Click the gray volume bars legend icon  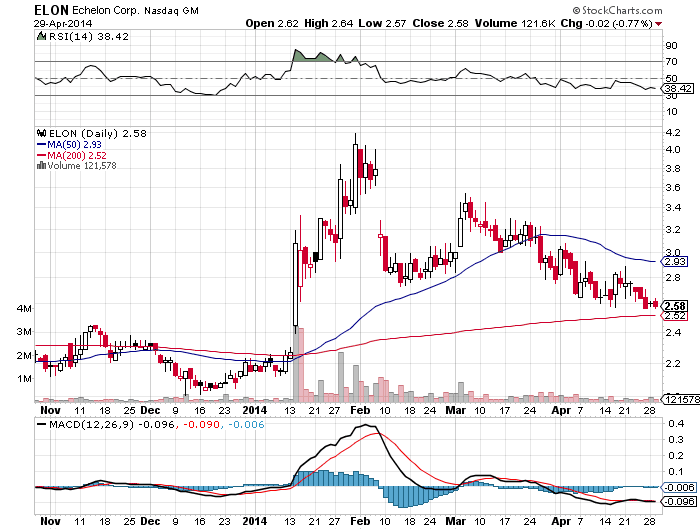click(x=42, y=165)
